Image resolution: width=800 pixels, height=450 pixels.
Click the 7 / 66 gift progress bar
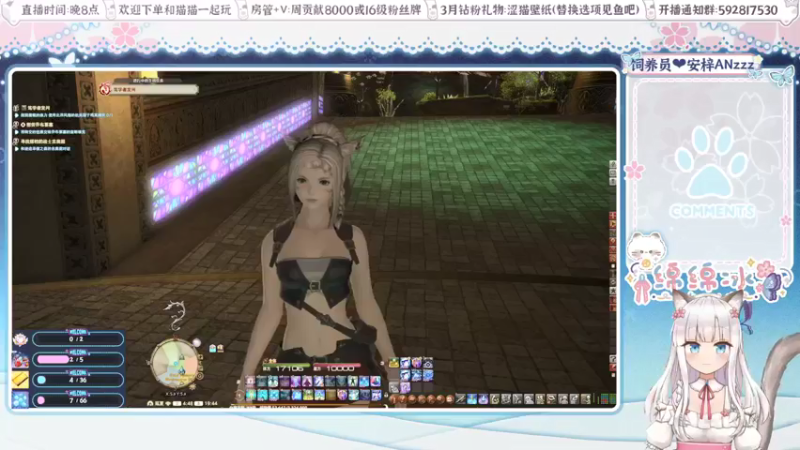pyautogui.click(x=78, y=400)
